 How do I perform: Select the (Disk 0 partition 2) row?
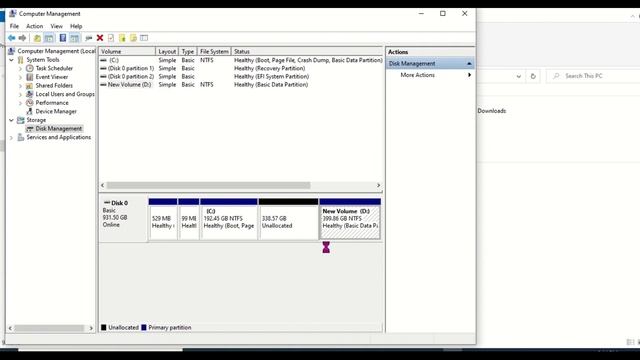241,76
